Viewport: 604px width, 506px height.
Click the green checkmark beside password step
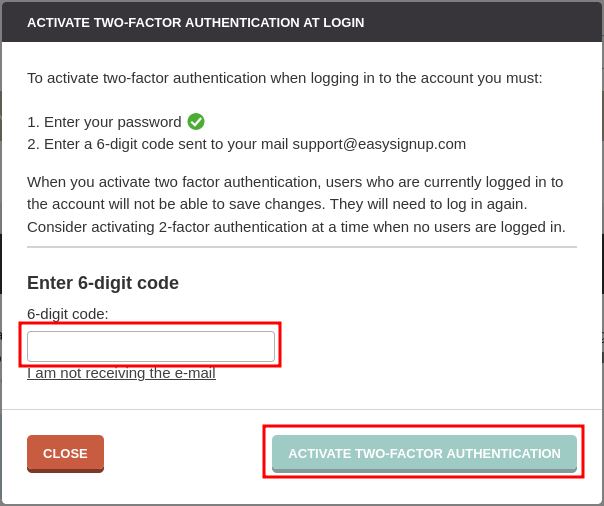pyautogui.click(x=196, y=122)
